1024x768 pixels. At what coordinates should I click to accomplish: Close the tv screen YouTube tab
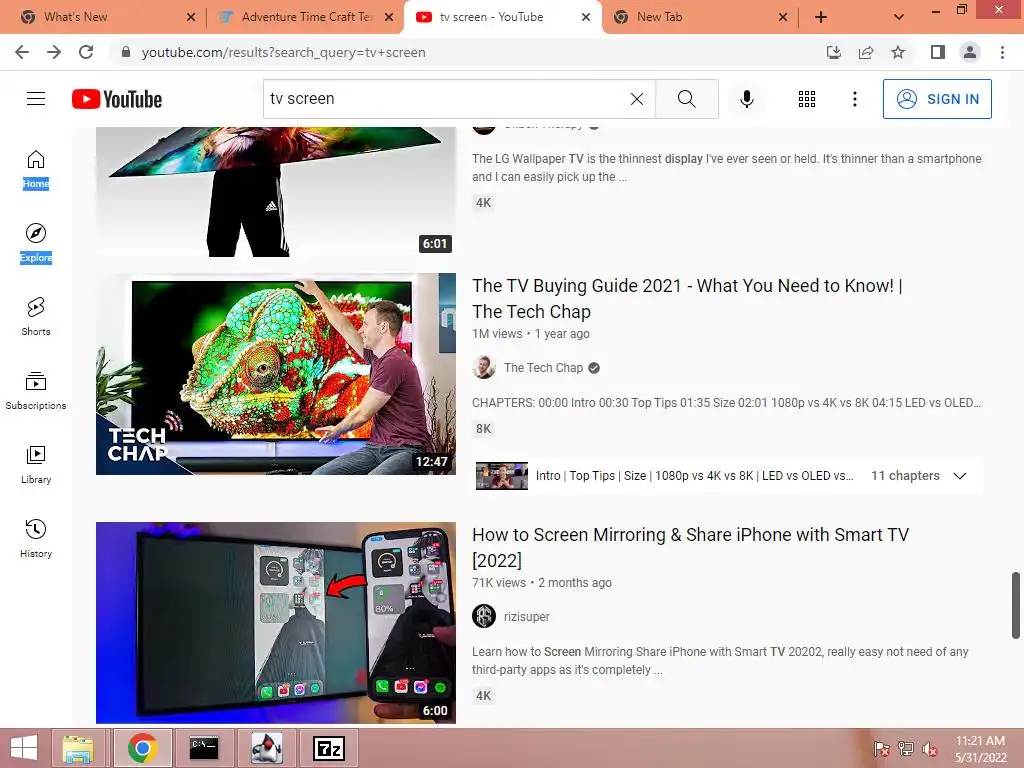[586, 17]
